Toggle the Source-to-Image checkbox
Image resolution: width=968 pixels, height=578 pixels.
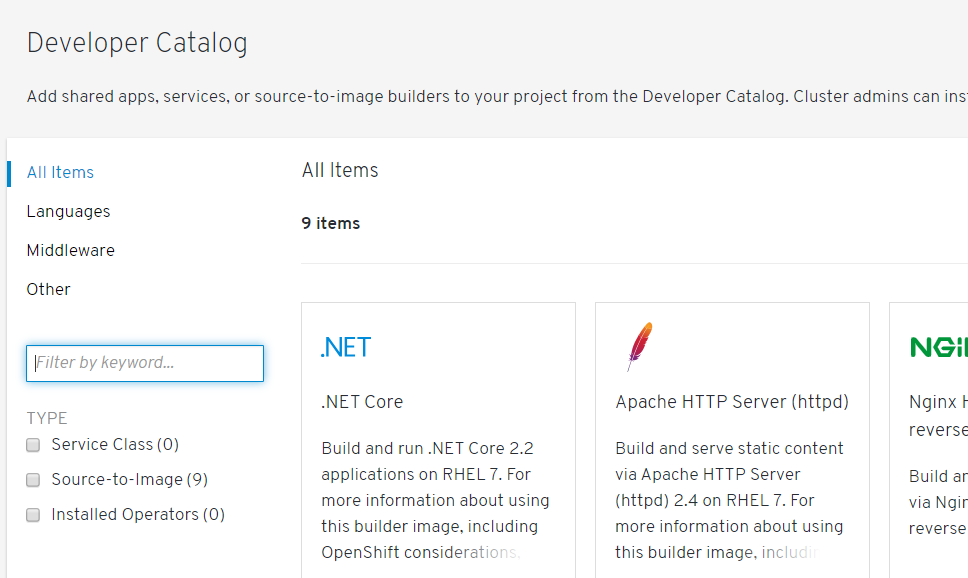[33, 480]
